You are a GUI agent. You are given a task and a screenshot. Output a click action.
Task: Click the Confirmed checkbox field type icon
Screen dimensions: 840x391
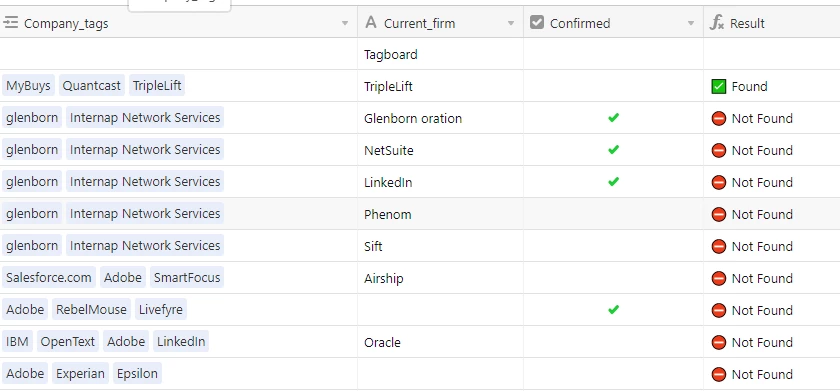(x=536, y=22)
